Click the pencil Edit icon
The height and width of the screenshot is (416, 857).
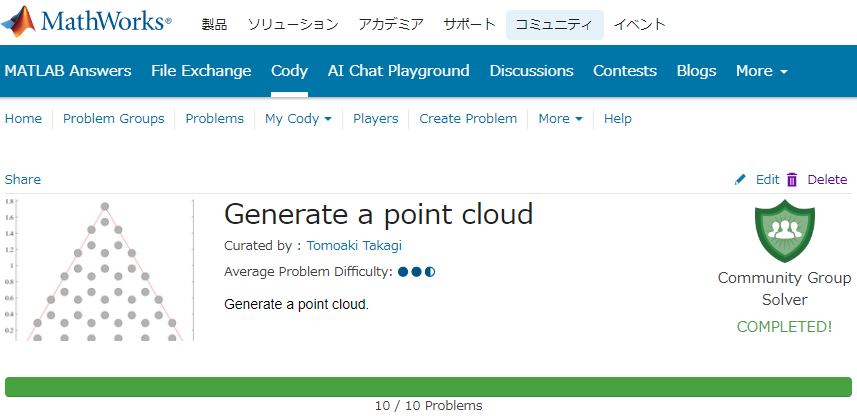pos(740,180)
